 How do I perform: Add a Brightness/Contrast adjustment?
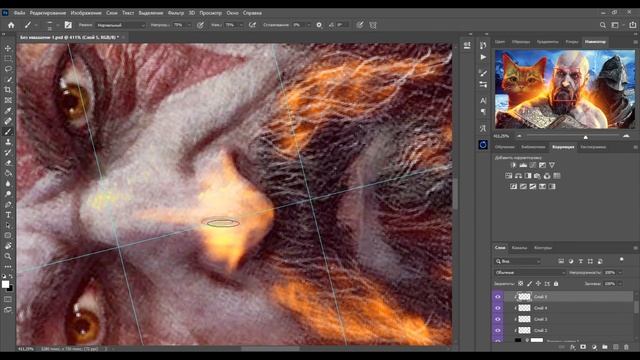coord(513,165)
